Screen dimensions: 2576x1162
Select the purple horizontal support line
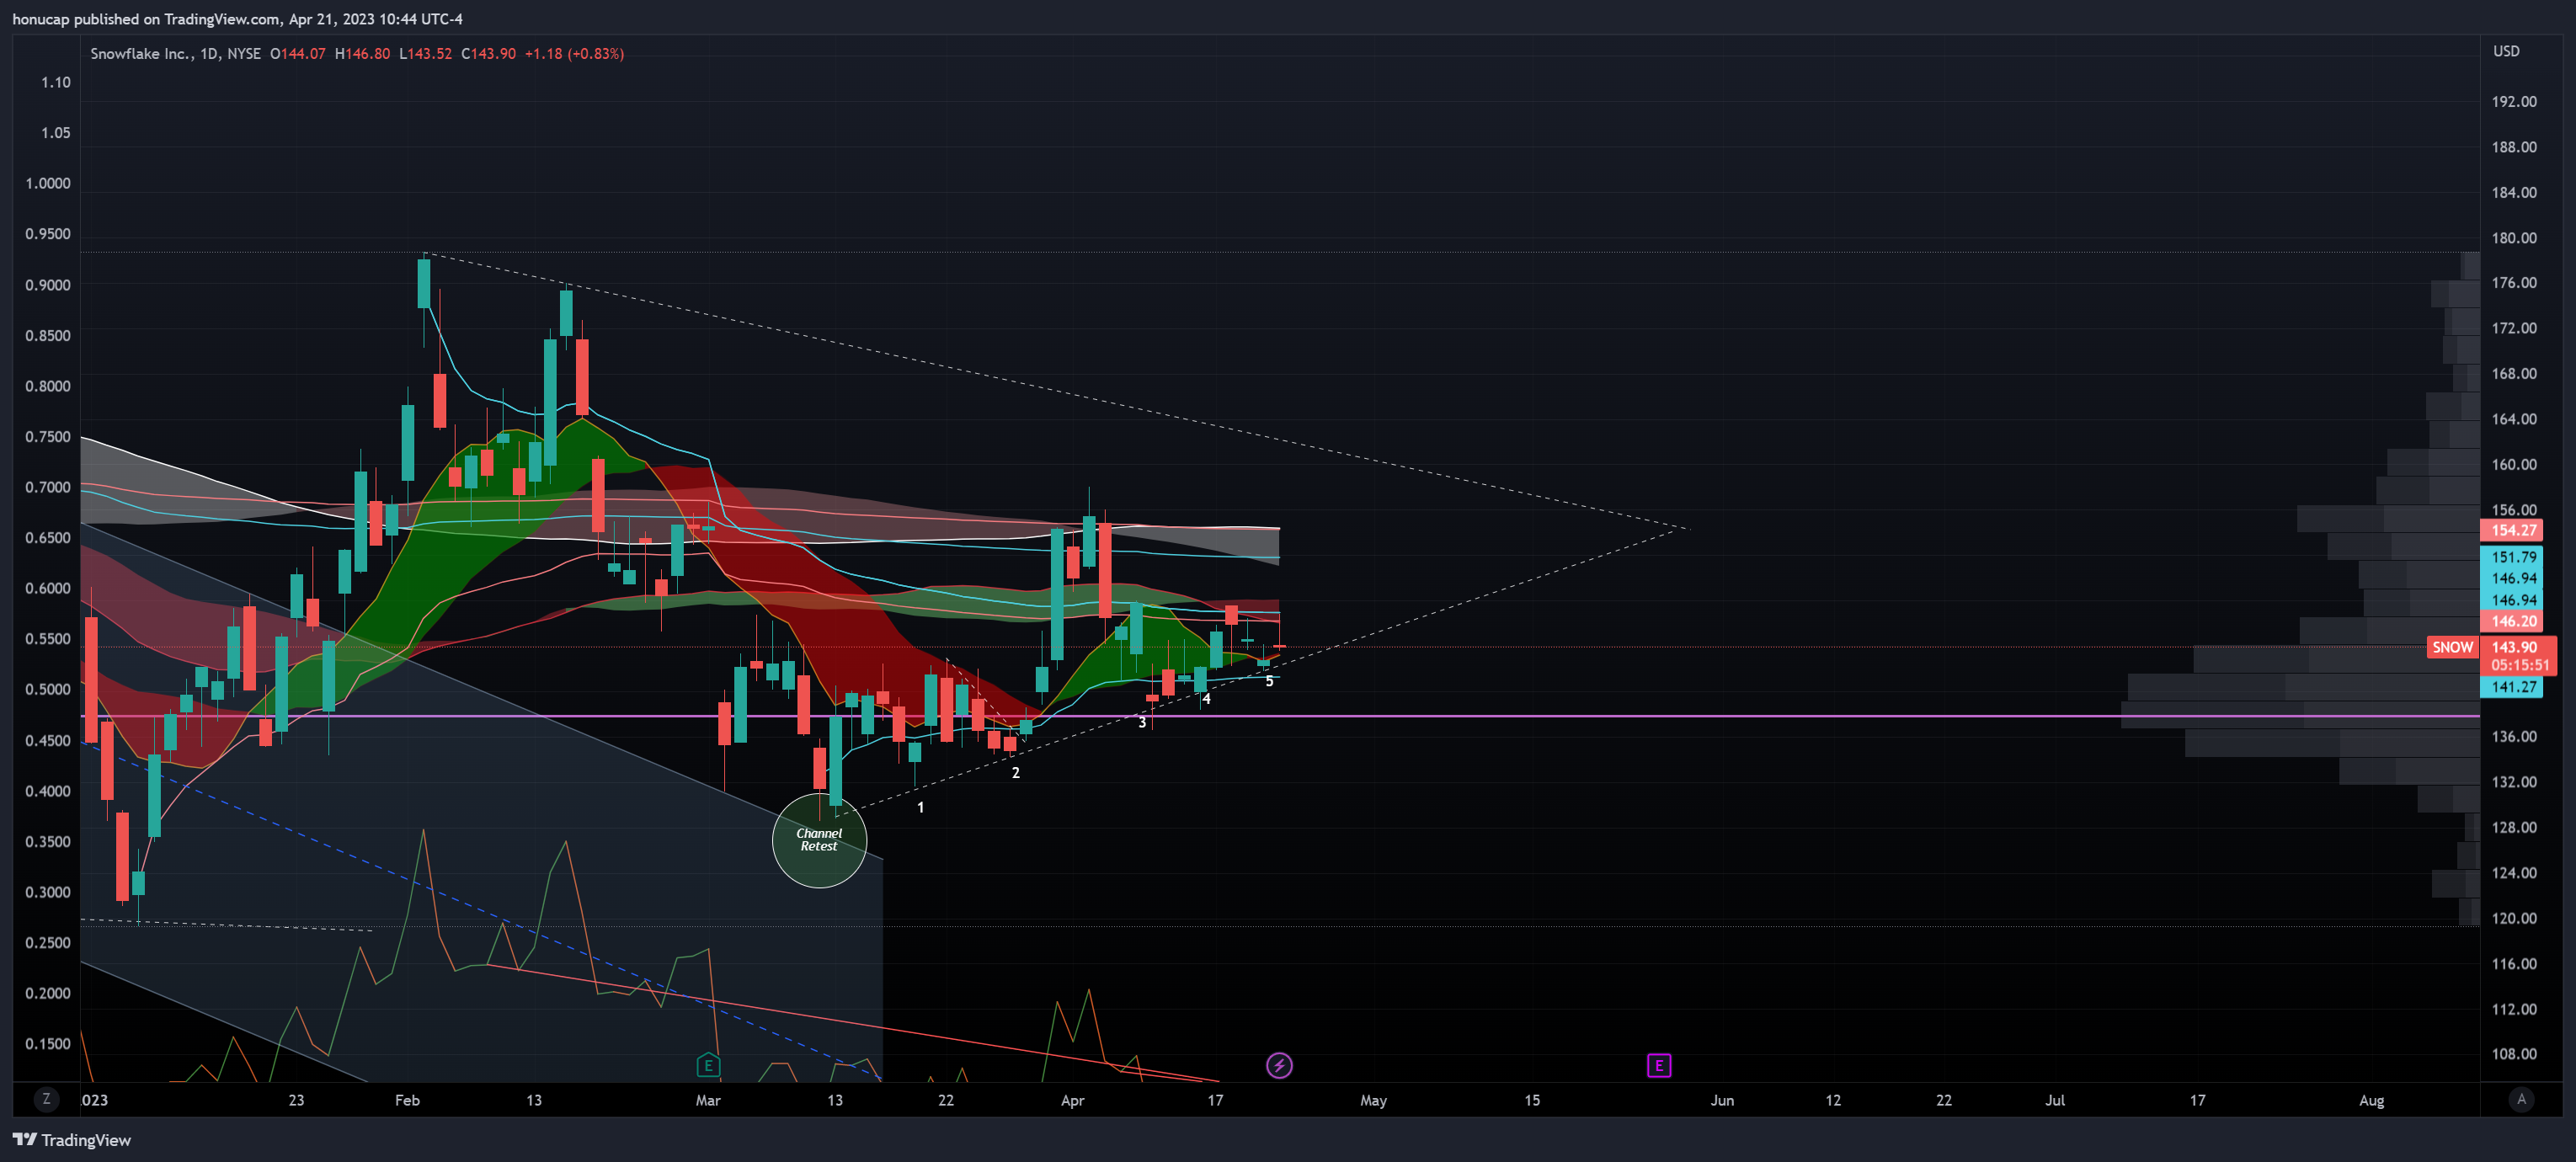tap(1280, 716)
